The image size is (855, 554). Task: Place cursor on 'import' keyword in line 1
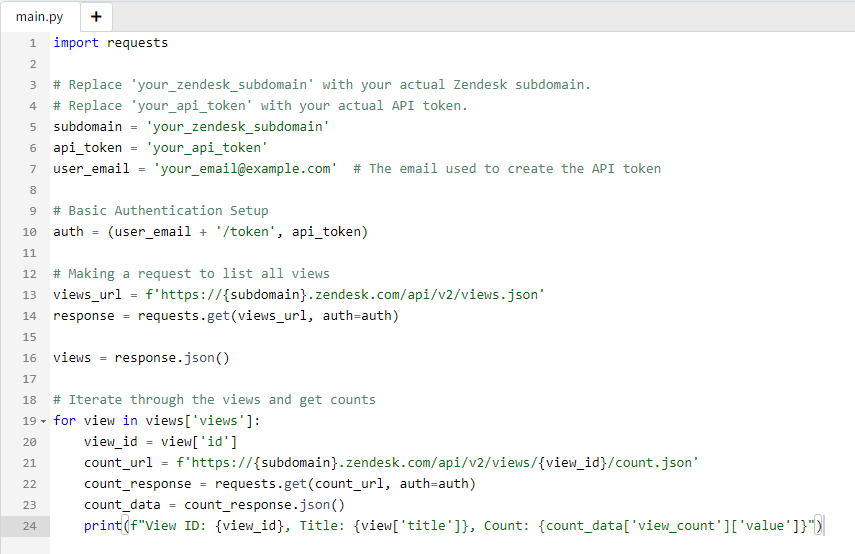tap(76, 43)
